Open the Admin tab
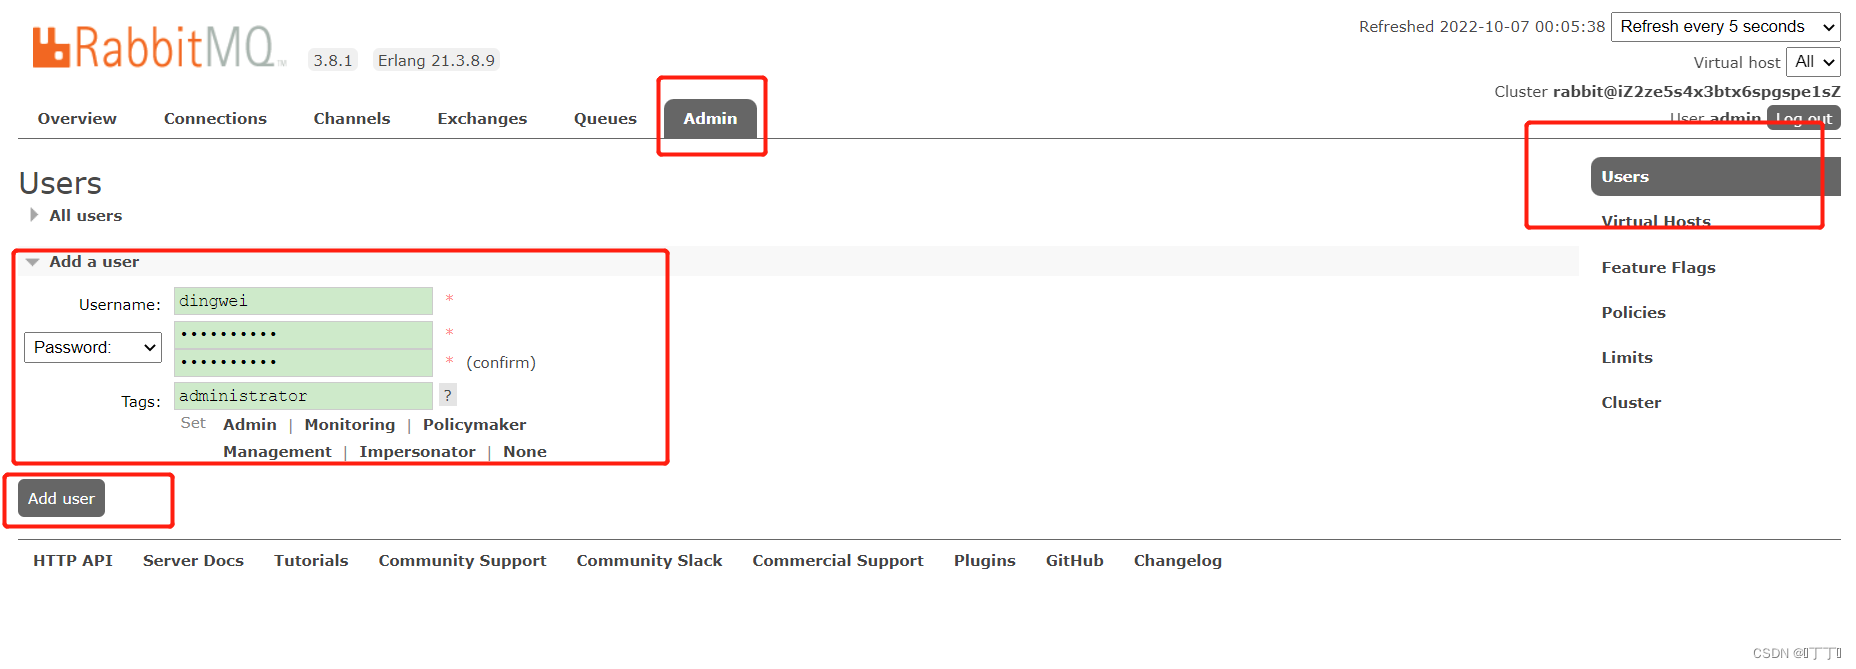This screenshot has height=669, width=1856. [x=710, y=118]
